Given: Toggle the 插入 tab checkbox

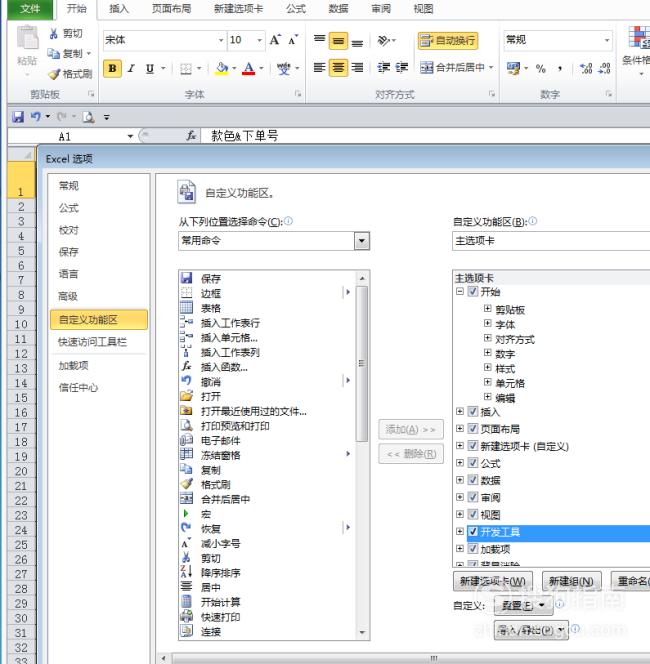Looking at the screenshot, I should click(x=473, y=411).
